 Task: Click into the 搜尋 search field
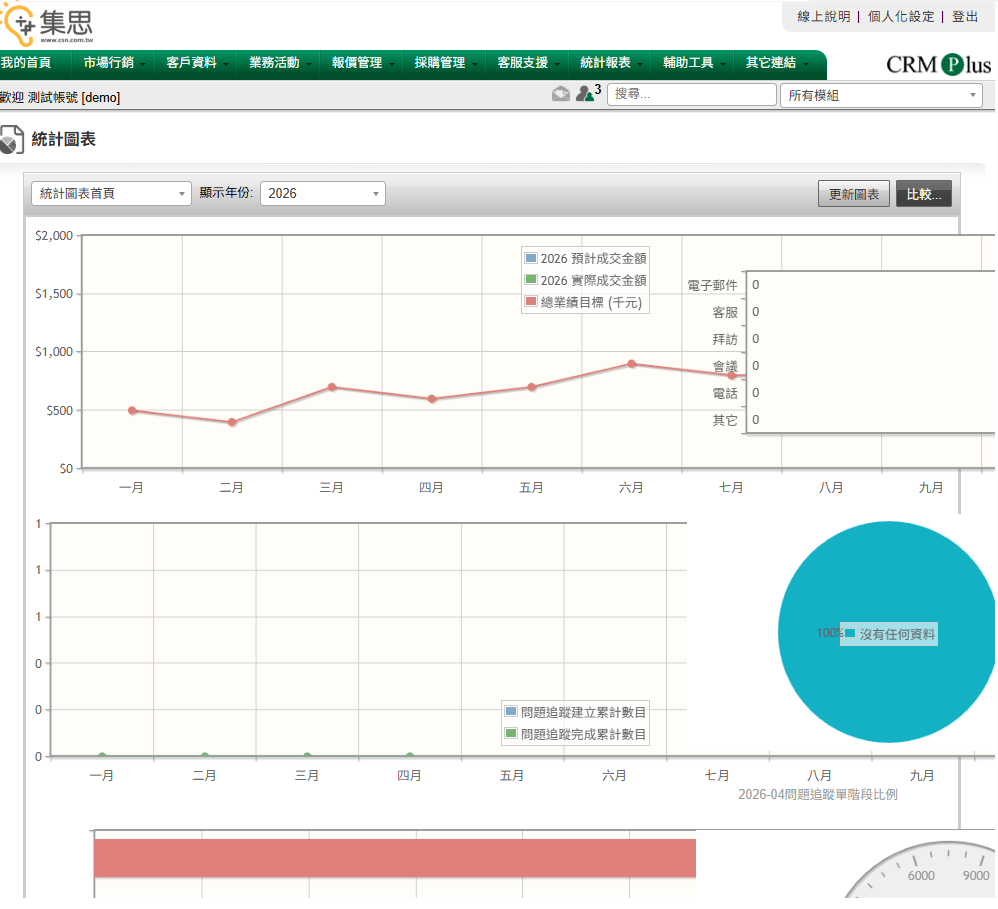pyautogui.click(x=691, y=95)
